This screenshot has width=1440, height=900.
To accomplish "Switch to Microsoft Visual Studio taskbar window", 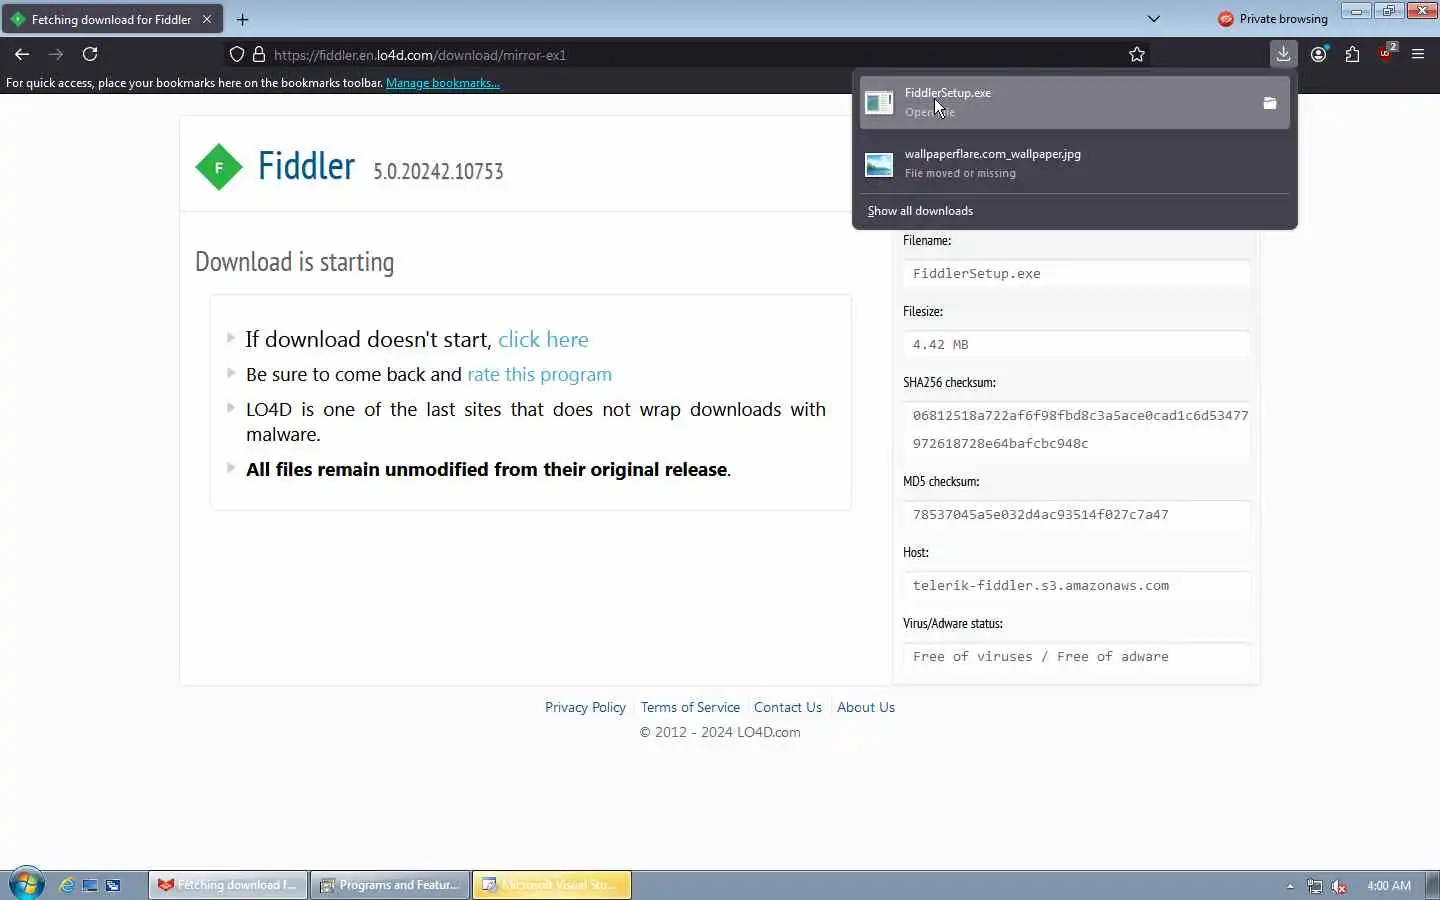I will (x=552, y=885).
